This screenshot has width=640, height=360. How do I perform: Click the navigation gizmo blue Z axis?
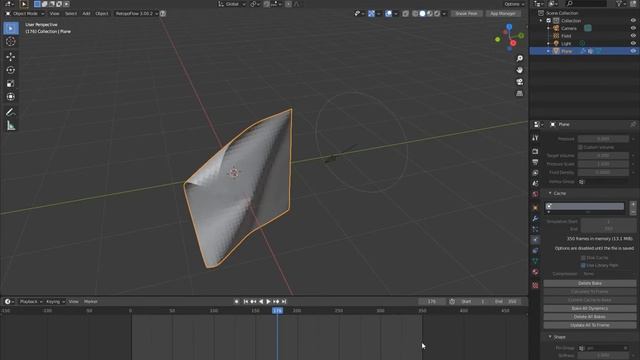pyautogui.click(x=509, y=27)
